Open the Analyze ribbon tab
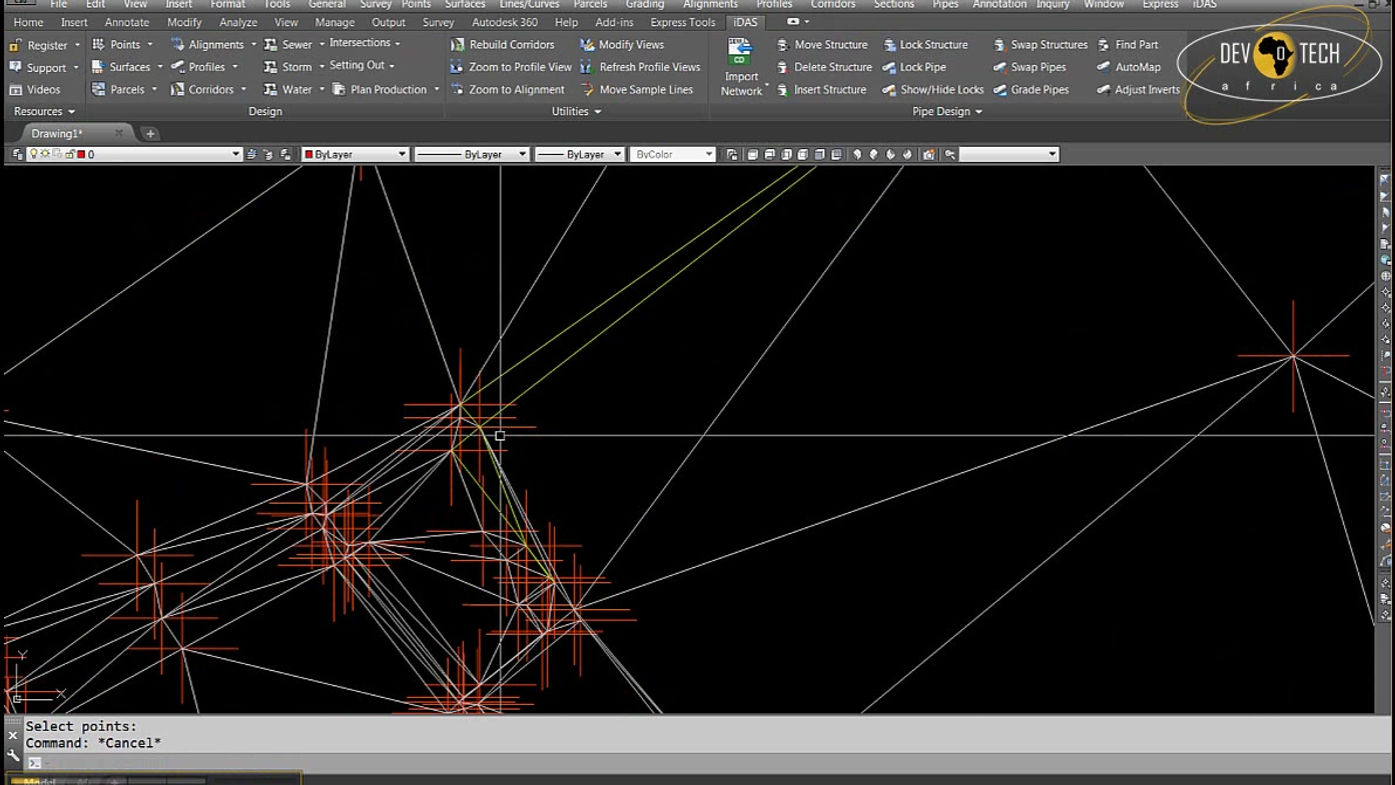 pos(238,22)
